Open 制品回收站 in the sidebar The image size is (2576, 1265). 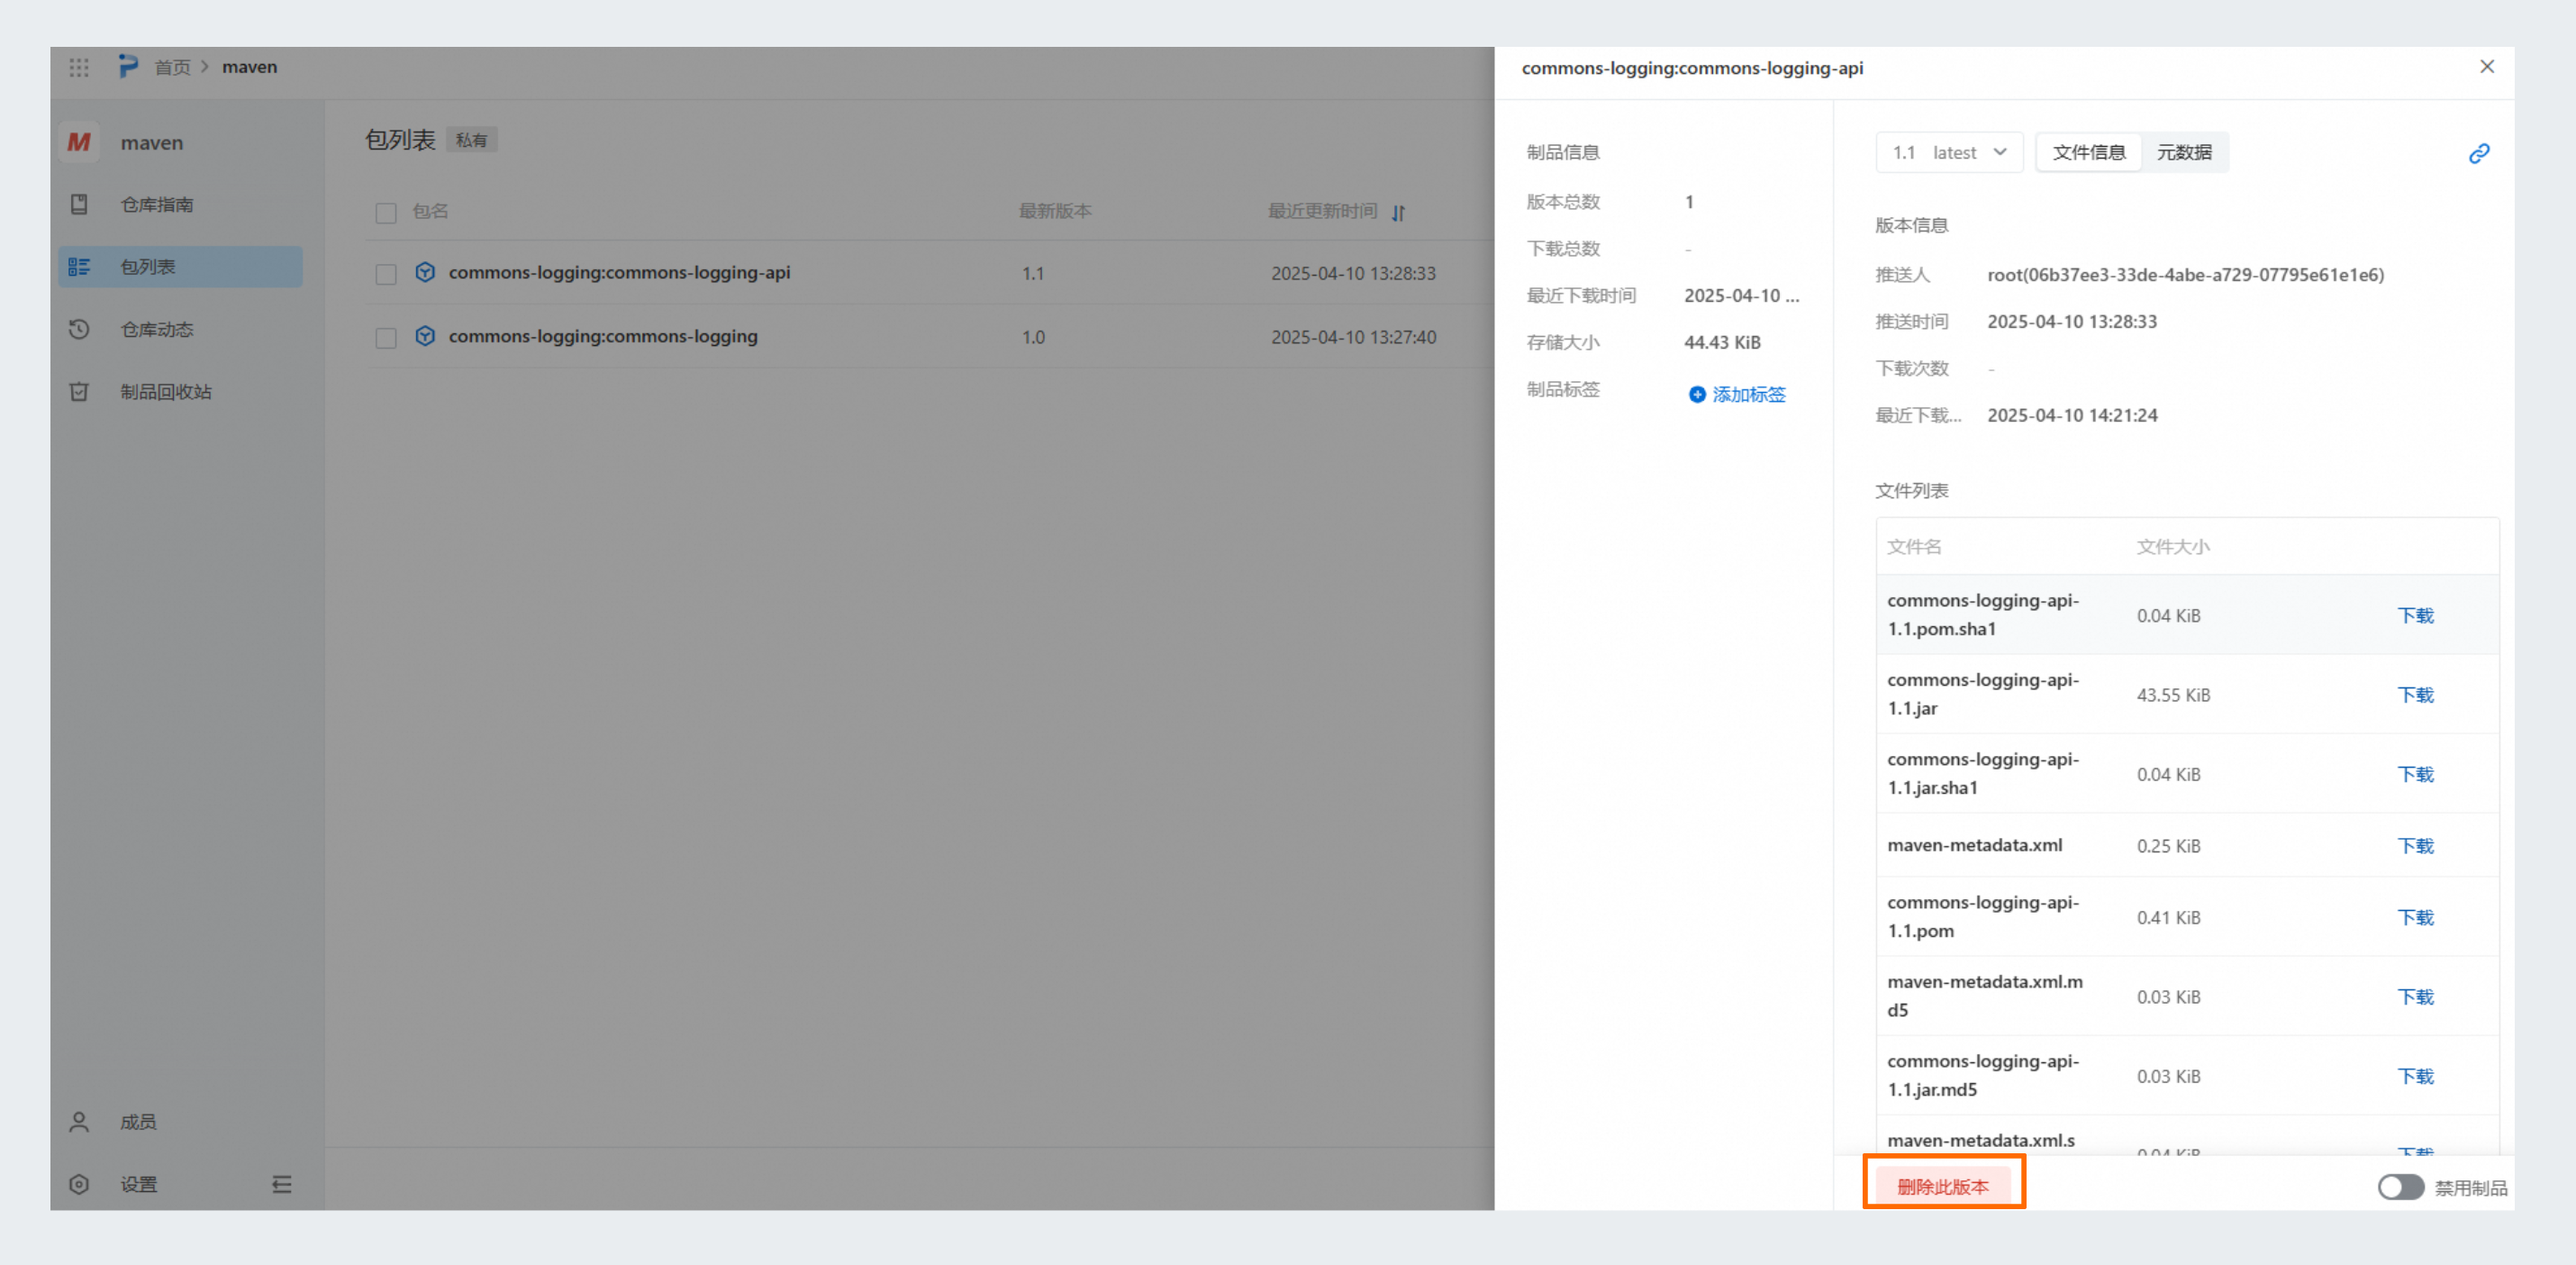[x=180, y=391]
